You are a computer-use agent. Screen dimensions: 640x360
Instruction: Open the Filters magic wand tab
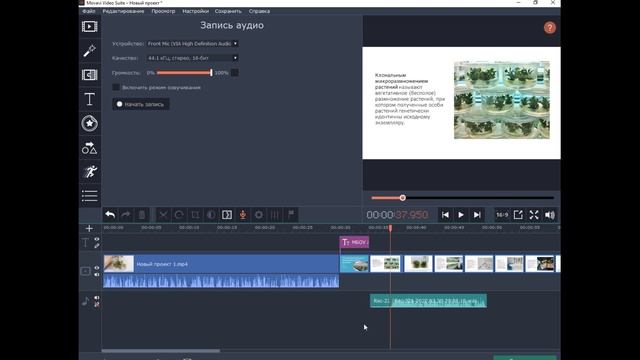89,51
